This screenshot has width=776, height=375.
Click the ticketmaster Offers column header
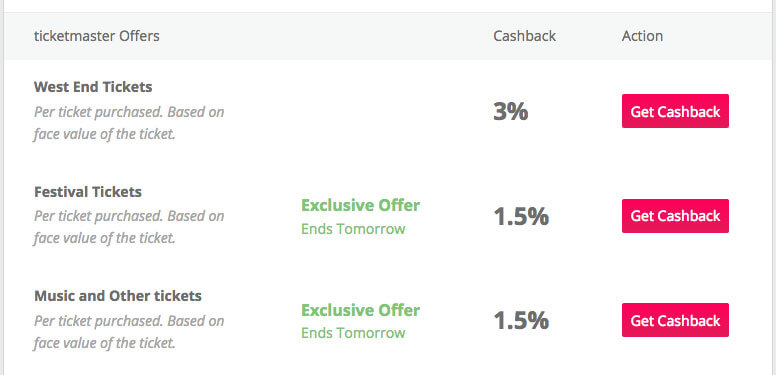(x=97, y=36)
